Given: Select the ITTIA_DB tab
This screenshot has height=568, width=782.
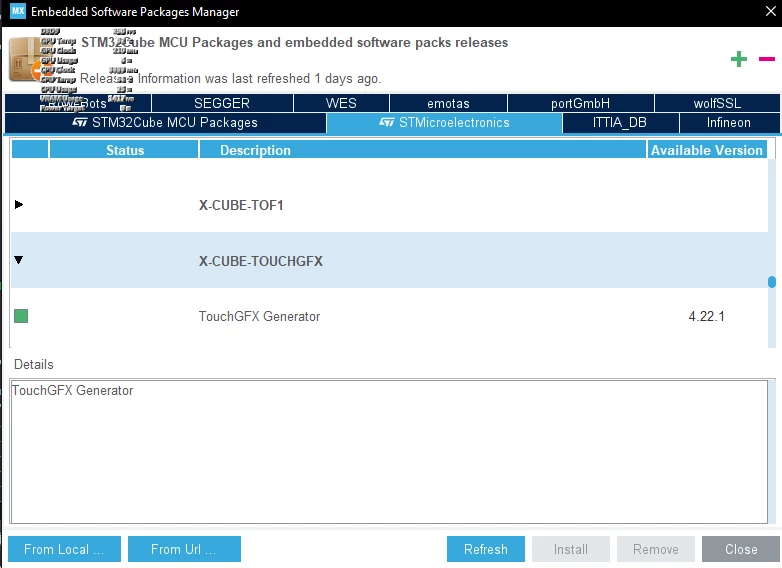Looking at the screenshot, I should tap(620, 123).
